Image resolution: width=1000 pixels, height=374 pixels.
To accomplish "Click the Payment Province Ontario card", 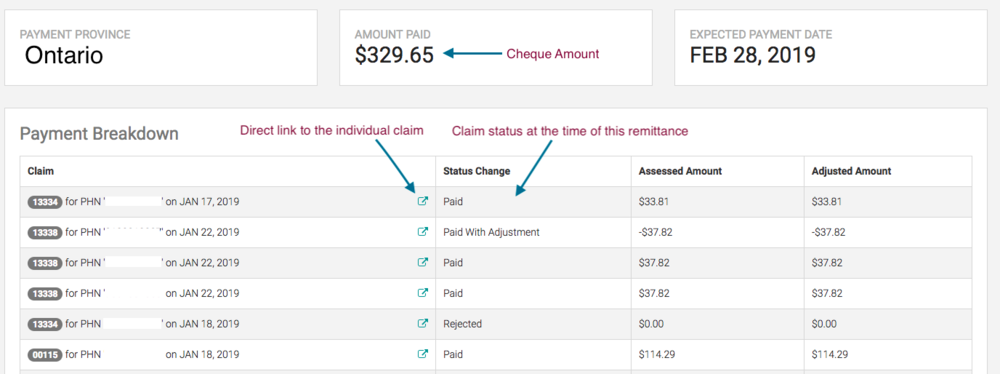I will pyautogui.click(x=161, y=47).
